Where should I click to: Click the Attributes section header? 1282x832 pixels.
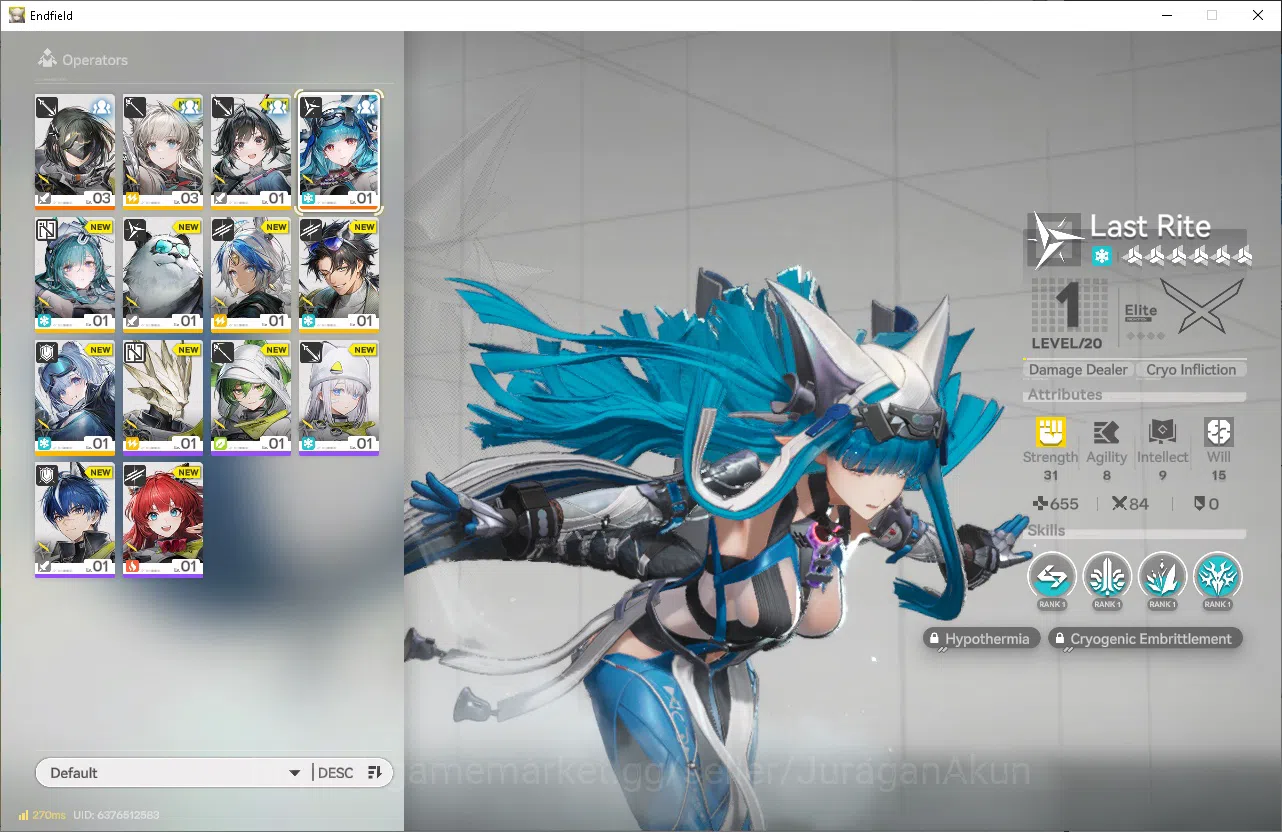coord(1065,395)
